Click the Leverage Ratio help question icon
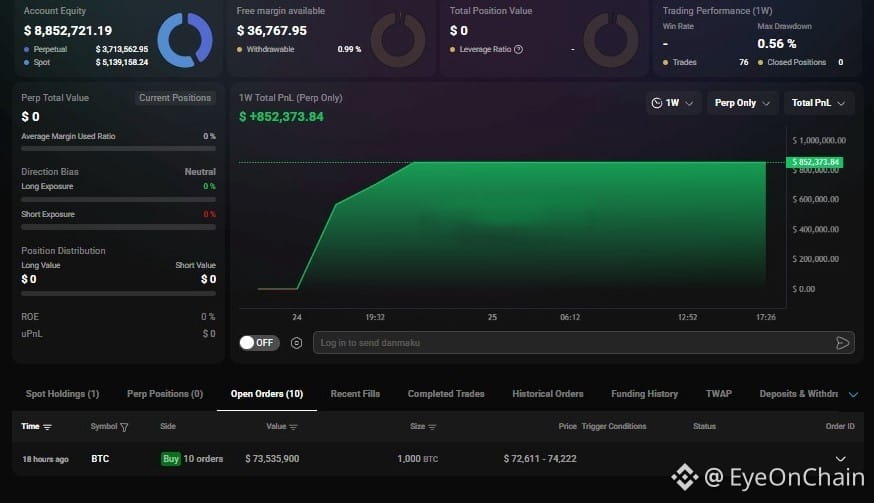 coord(518,50)
